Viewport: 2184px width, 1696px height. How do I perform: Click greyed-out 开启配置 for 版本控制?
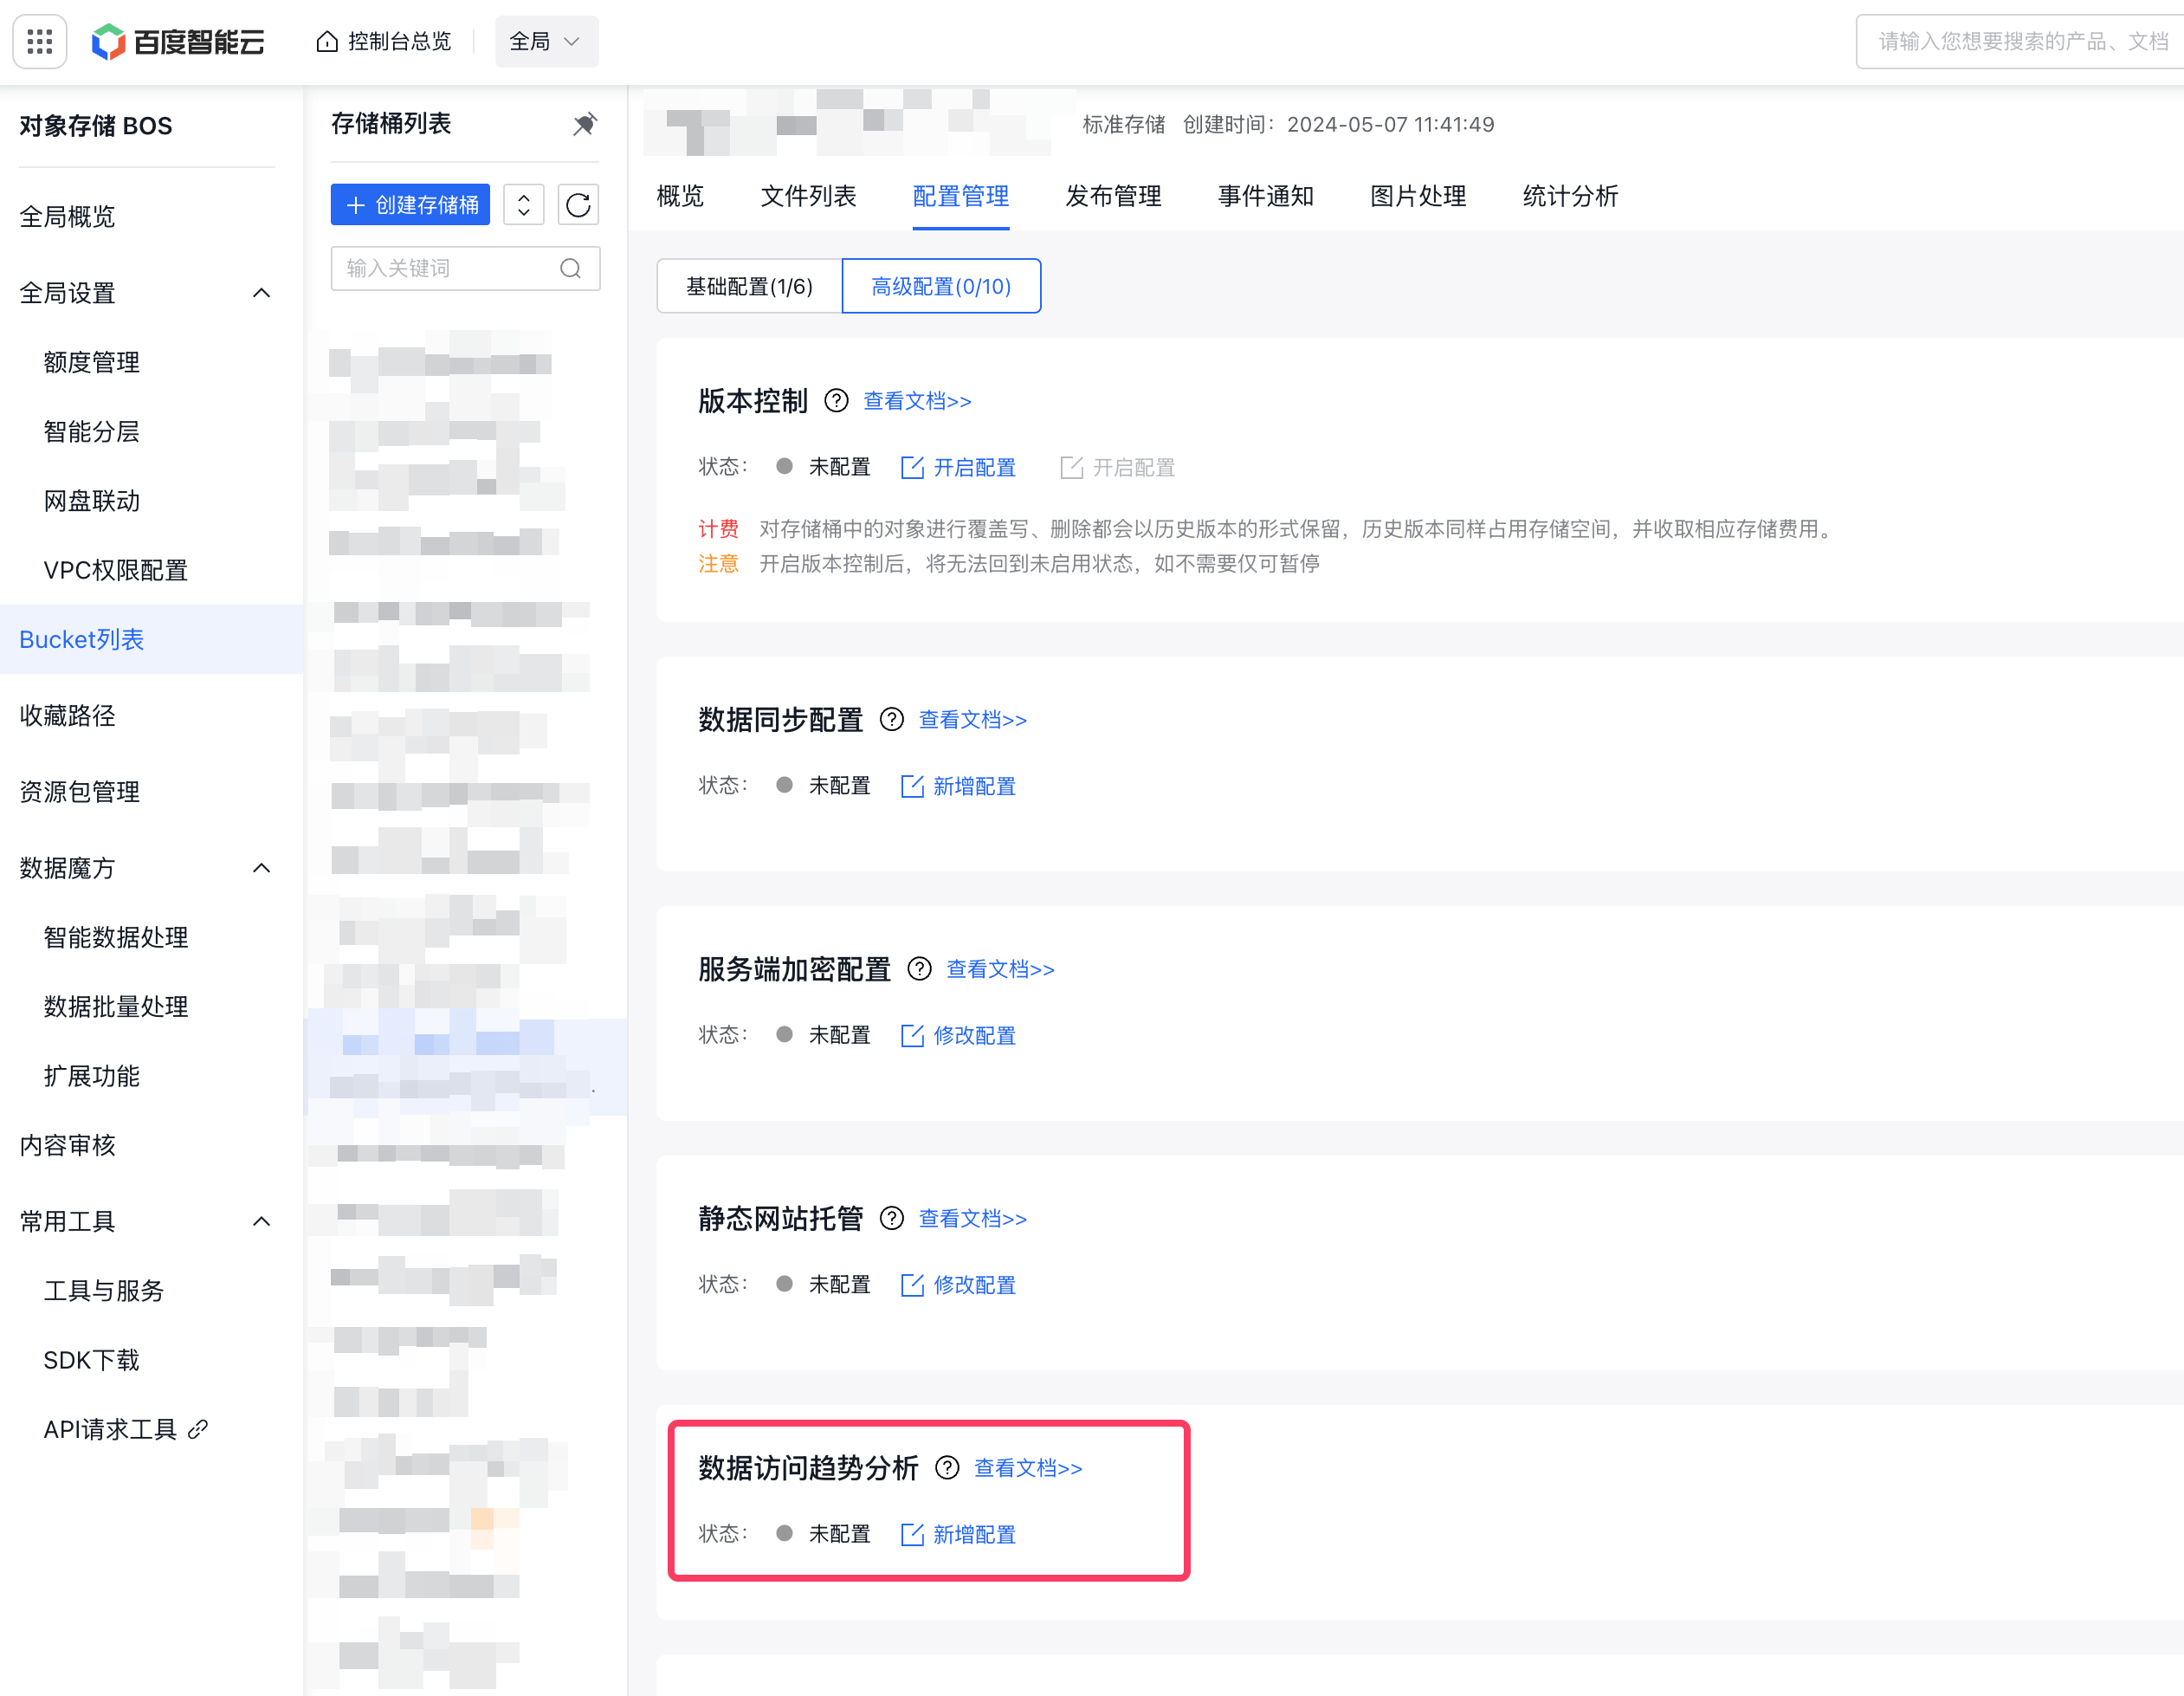(x=1117, y=467)
